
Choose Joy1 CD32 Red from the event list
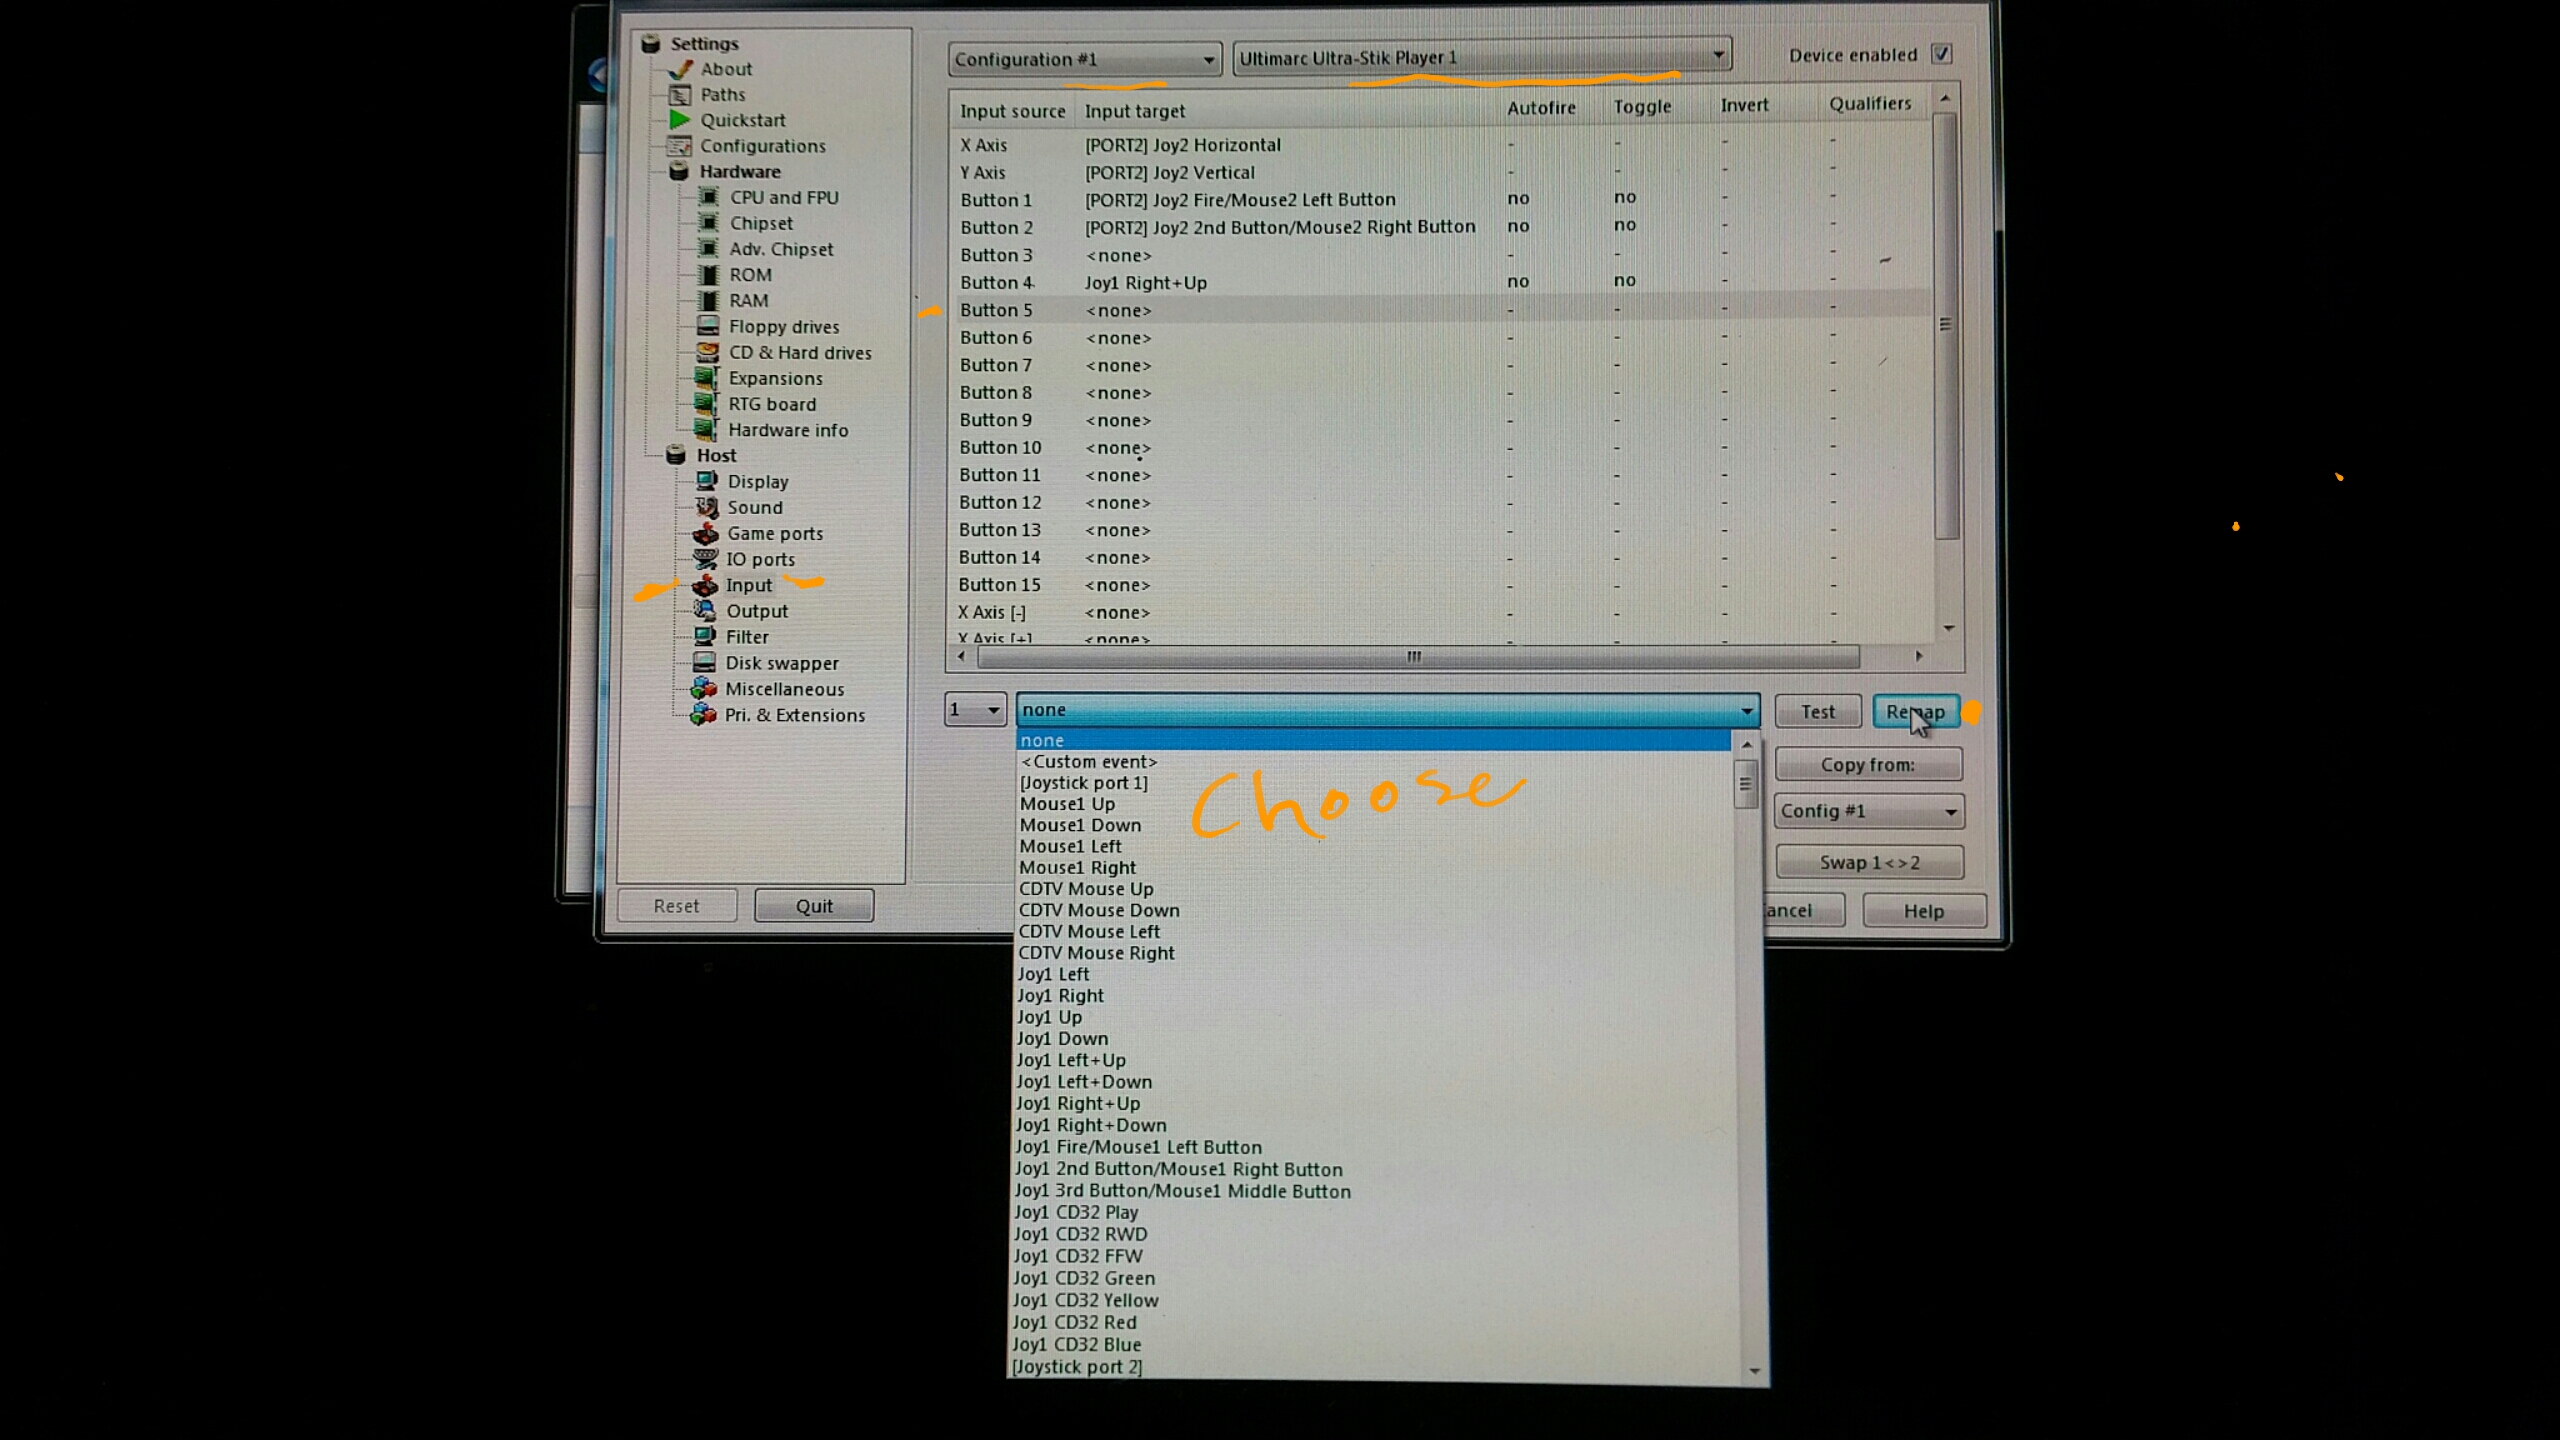(x=1076, y=1322)
